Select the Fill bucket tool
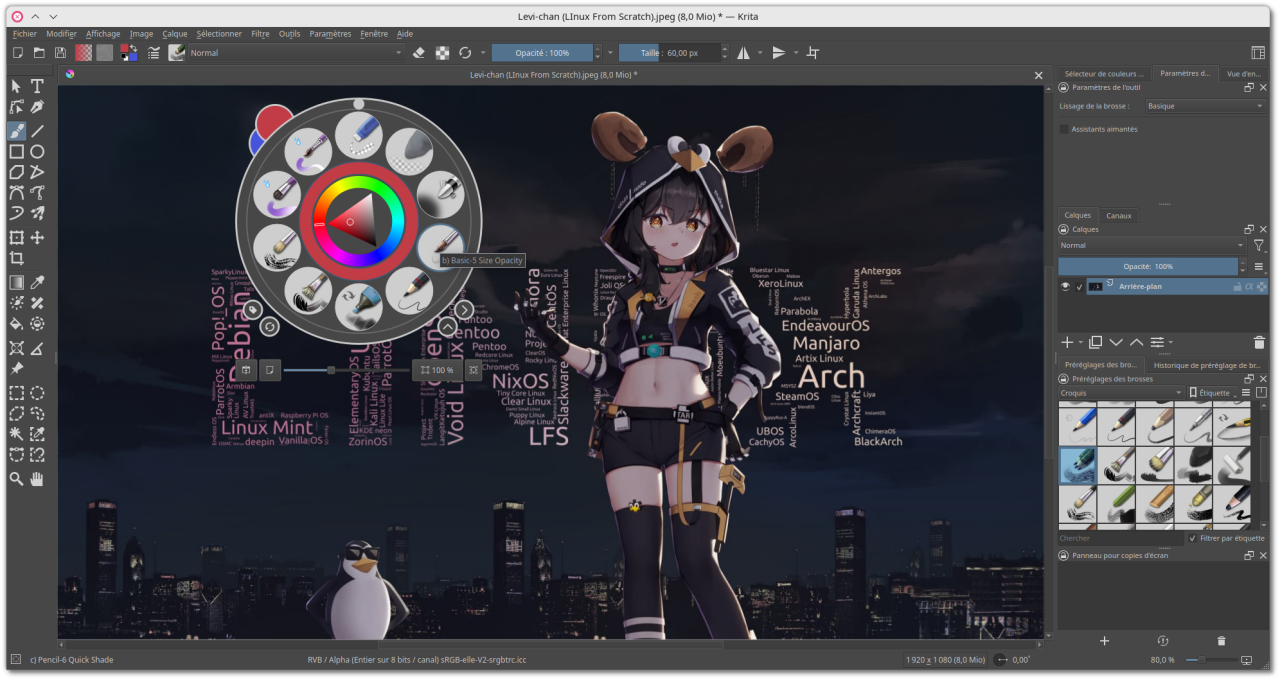The width and height of the screenshot is (1280, 680). click(x=16, y=324)
